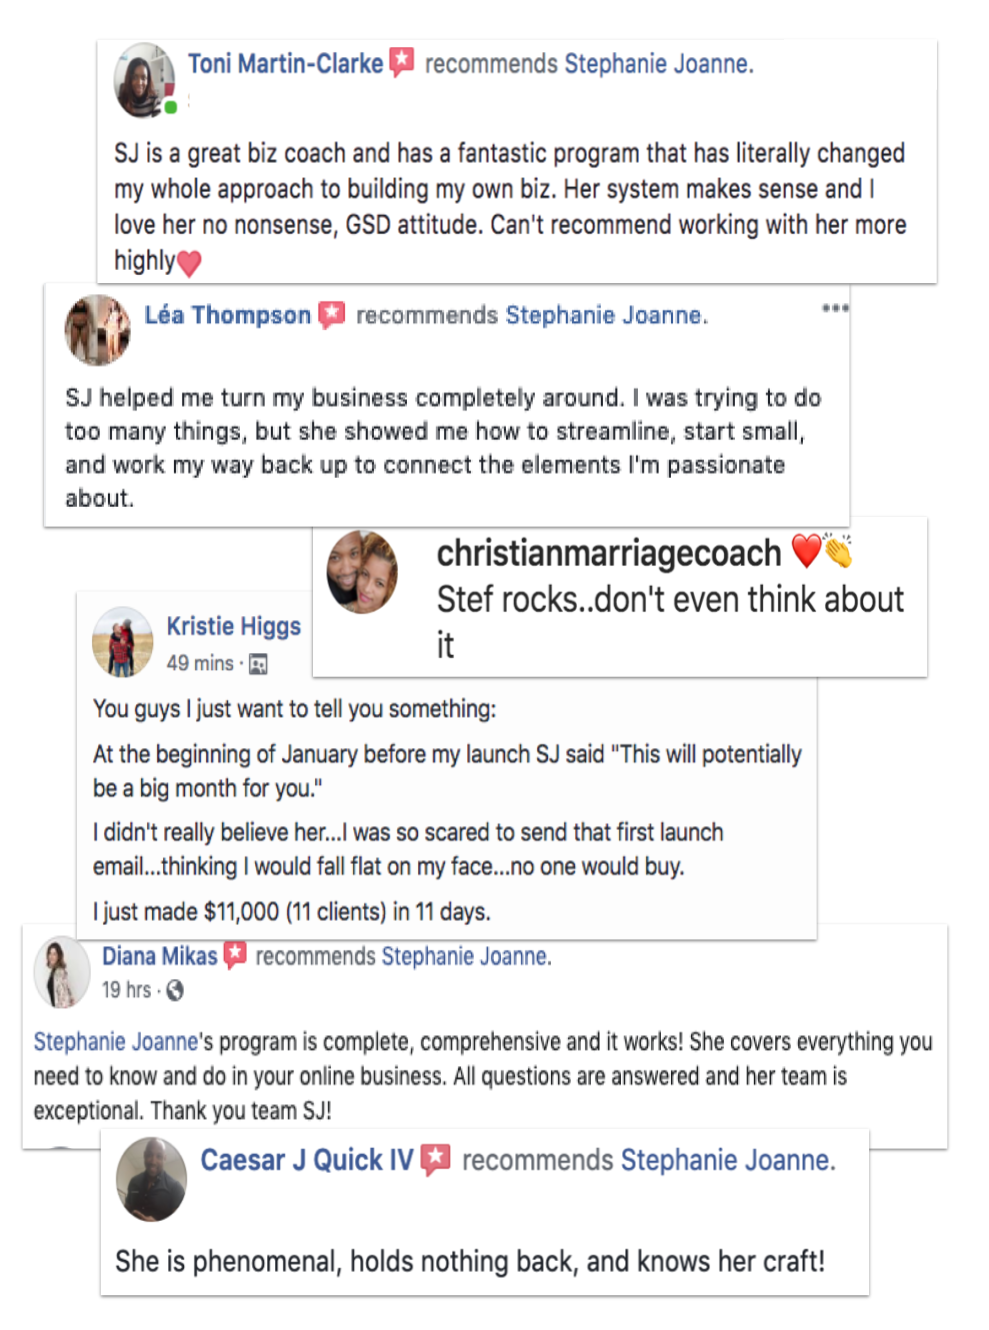This screenshot has height=1330, width=989.
Task: Click the green online status dot on Toni's avatar
Action: coord(171,107)
